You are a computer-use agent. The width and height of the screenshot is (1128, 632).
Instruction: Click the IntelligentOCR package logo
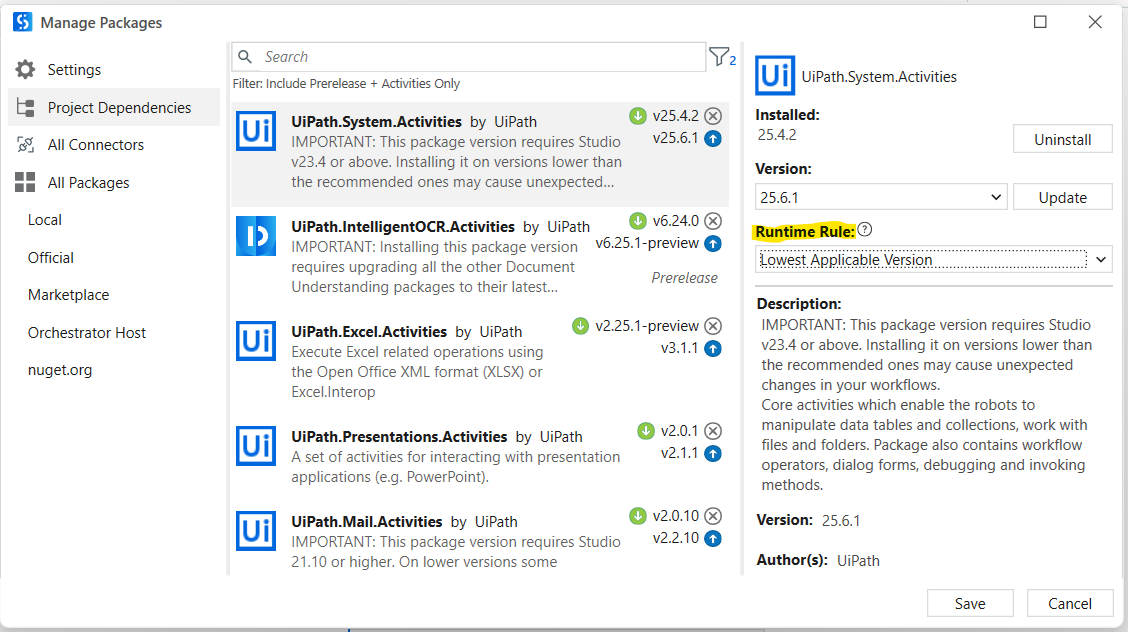tap(256, 236)
